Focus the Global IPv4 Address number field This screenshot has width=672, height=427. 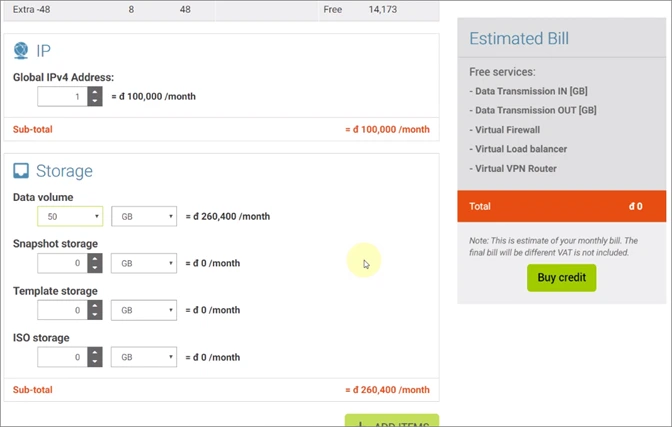coord(63,96)
